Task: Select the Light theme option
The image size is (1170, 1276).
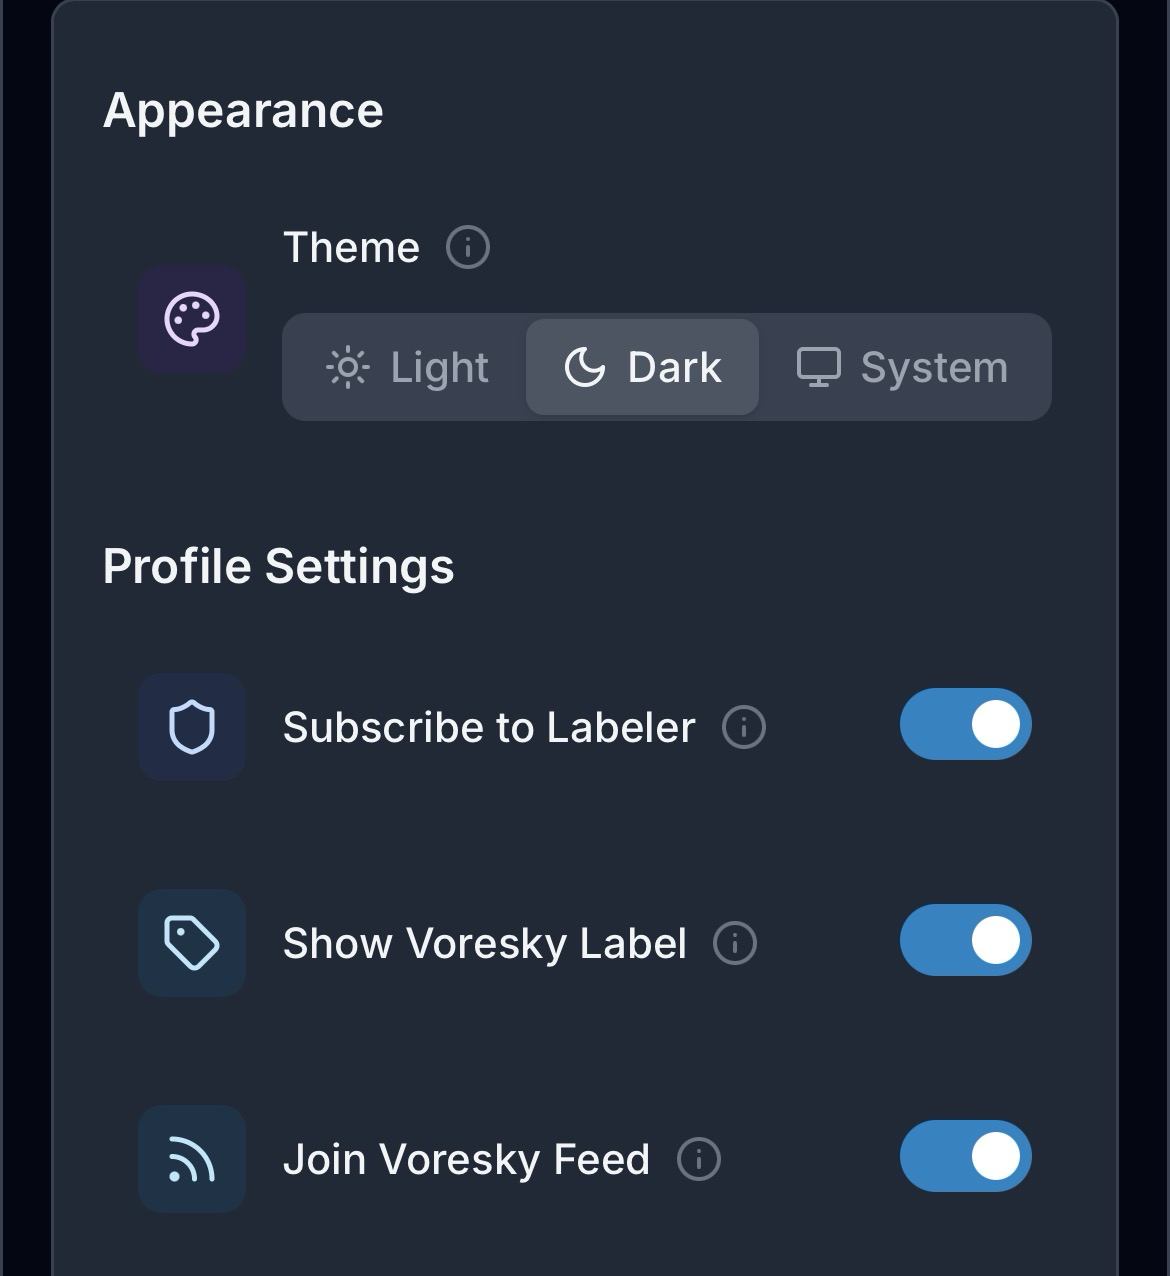Action: click(407, 367)
